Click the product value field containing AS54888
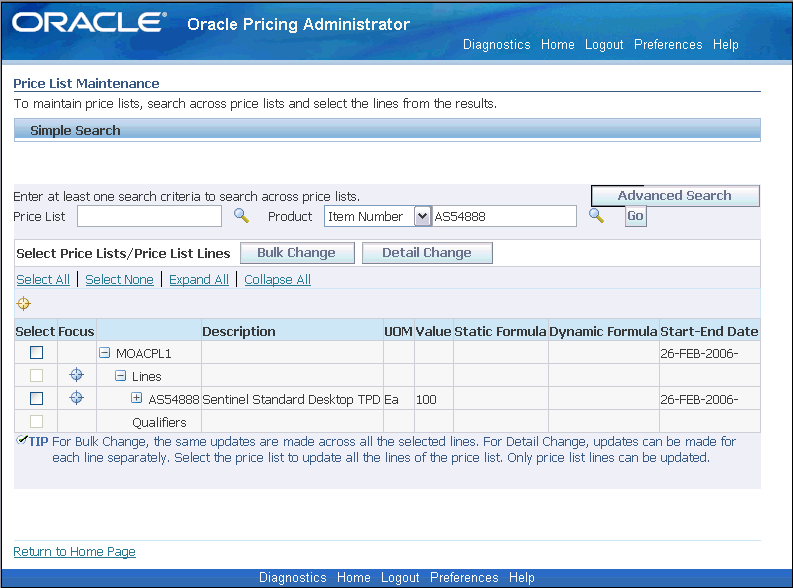This screenshot has width=793, height=588. [504, 216]
